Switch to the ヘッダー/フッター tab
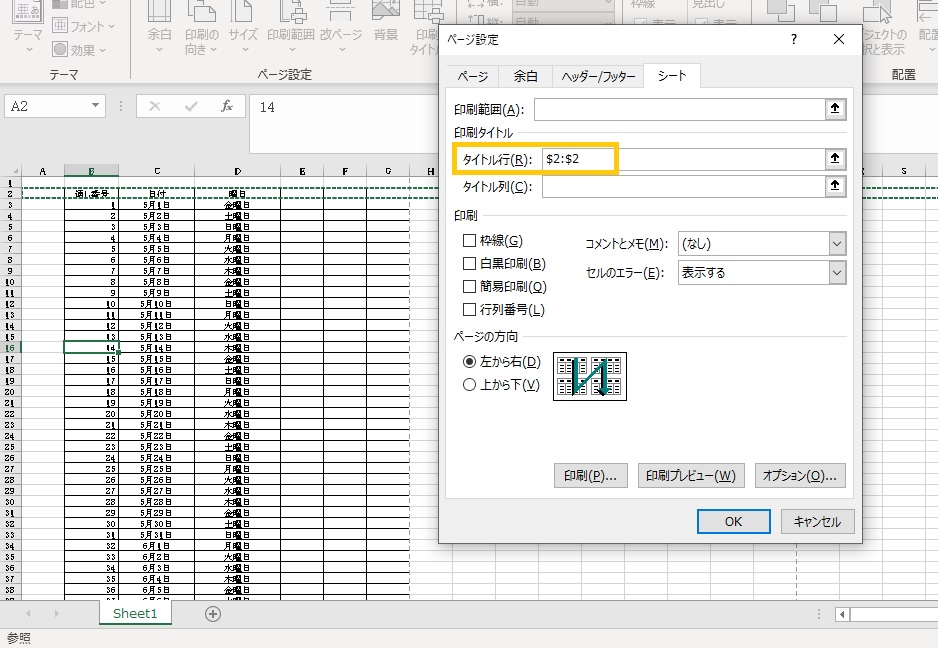 coord(598,76)
